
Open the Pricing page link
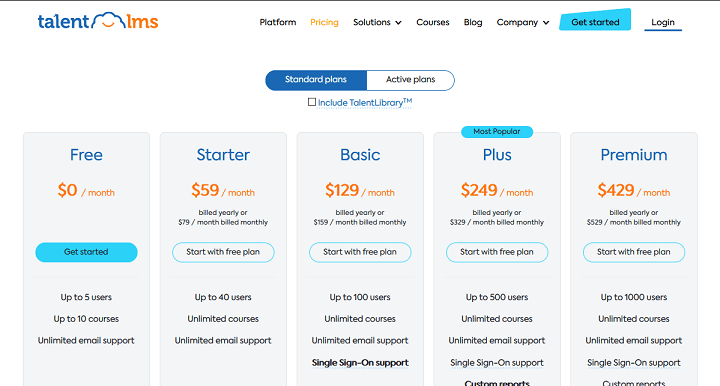coord(324,22)
